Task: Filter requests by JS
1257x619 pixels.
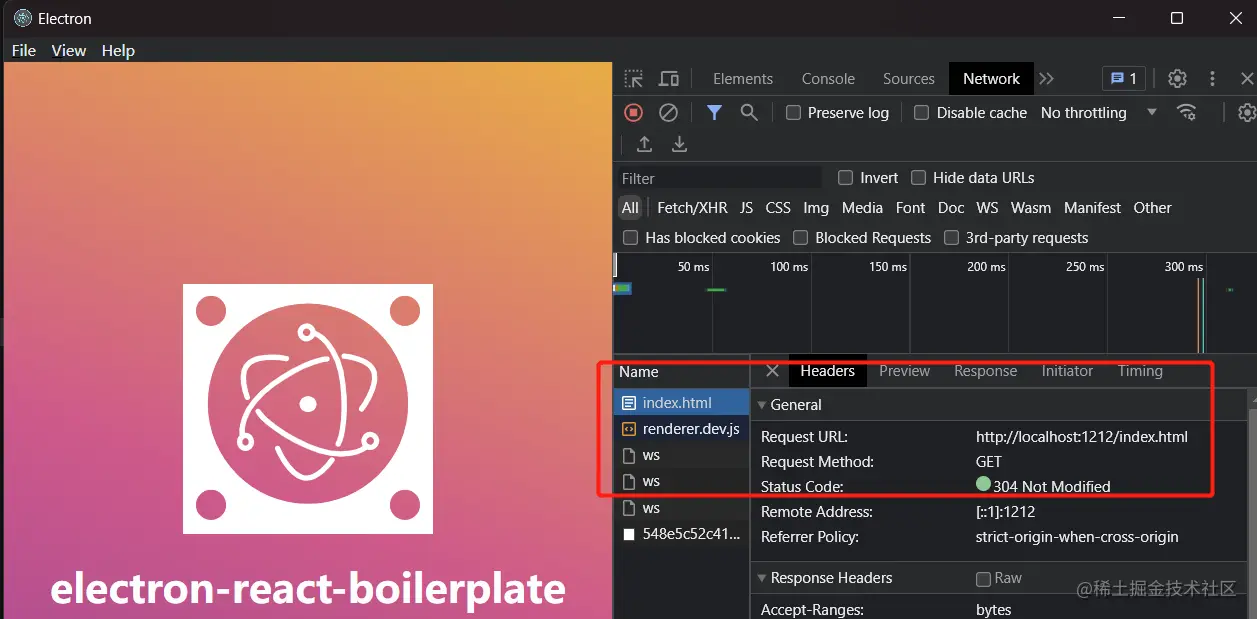Action: click(747, 208)
